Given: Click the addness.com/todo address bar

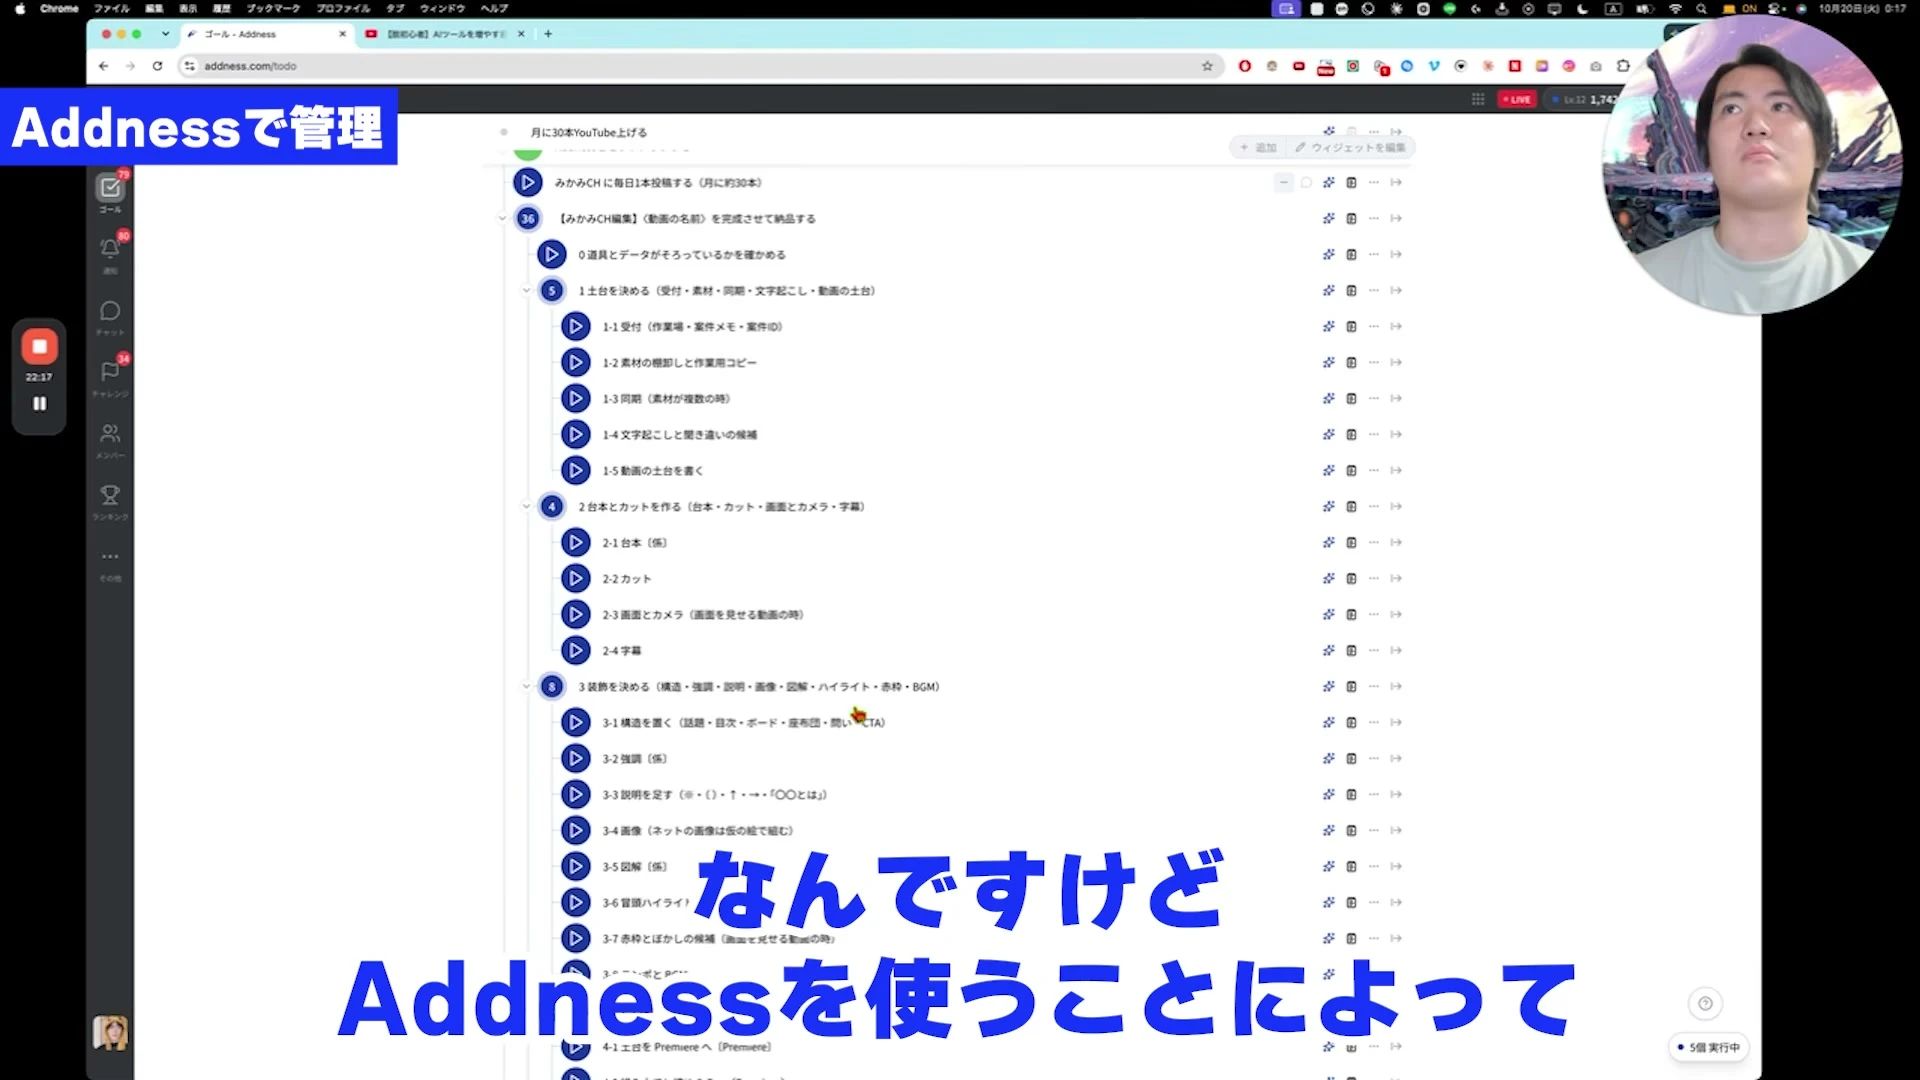Looking at the screenshot, I should point(700,66).
